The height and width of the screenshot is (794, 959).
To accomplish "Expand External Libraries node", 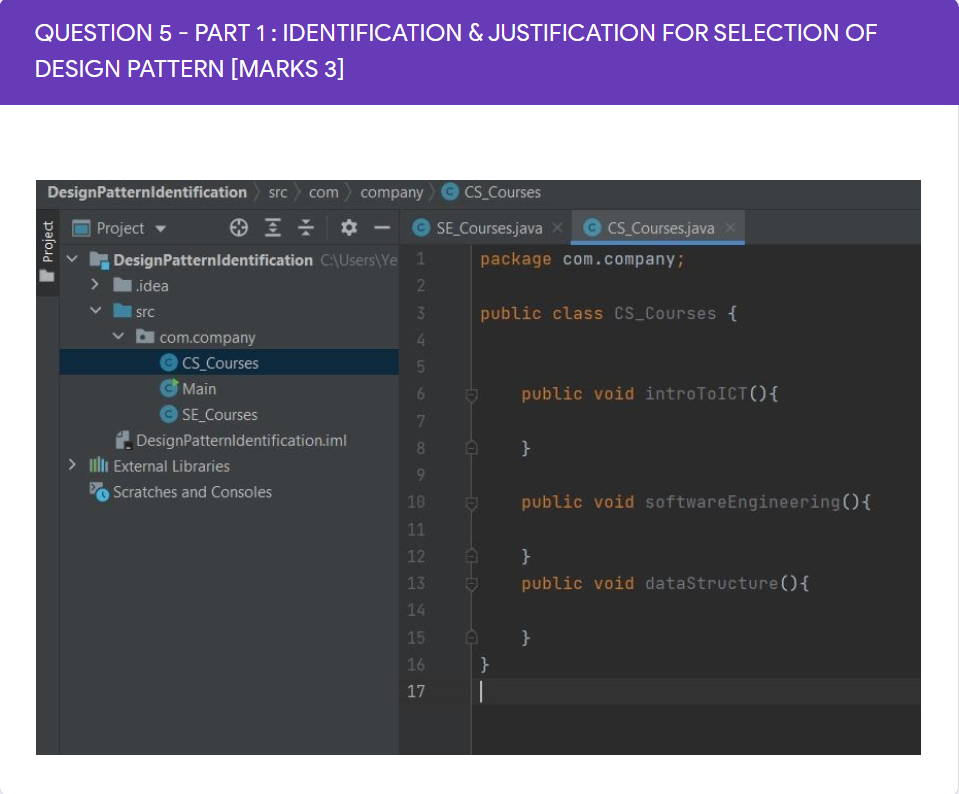I will pyautogui.click(x=72, y=465).
